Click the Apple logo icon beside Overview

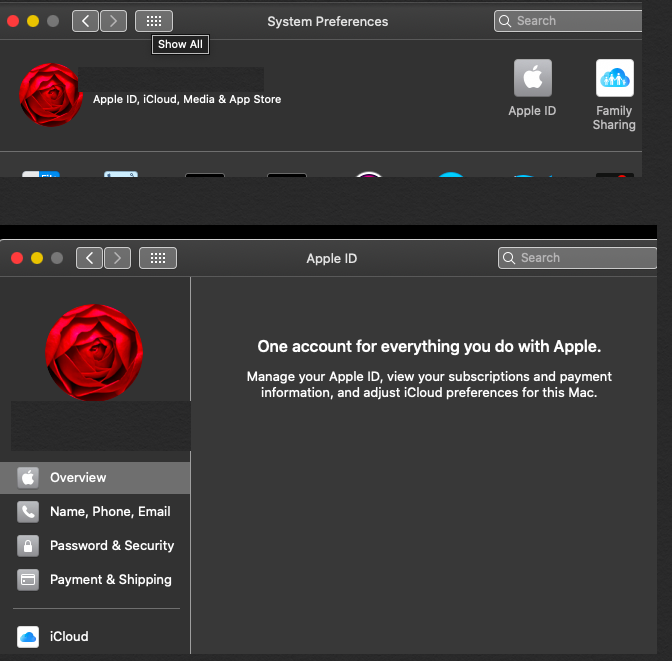[28, 478]
